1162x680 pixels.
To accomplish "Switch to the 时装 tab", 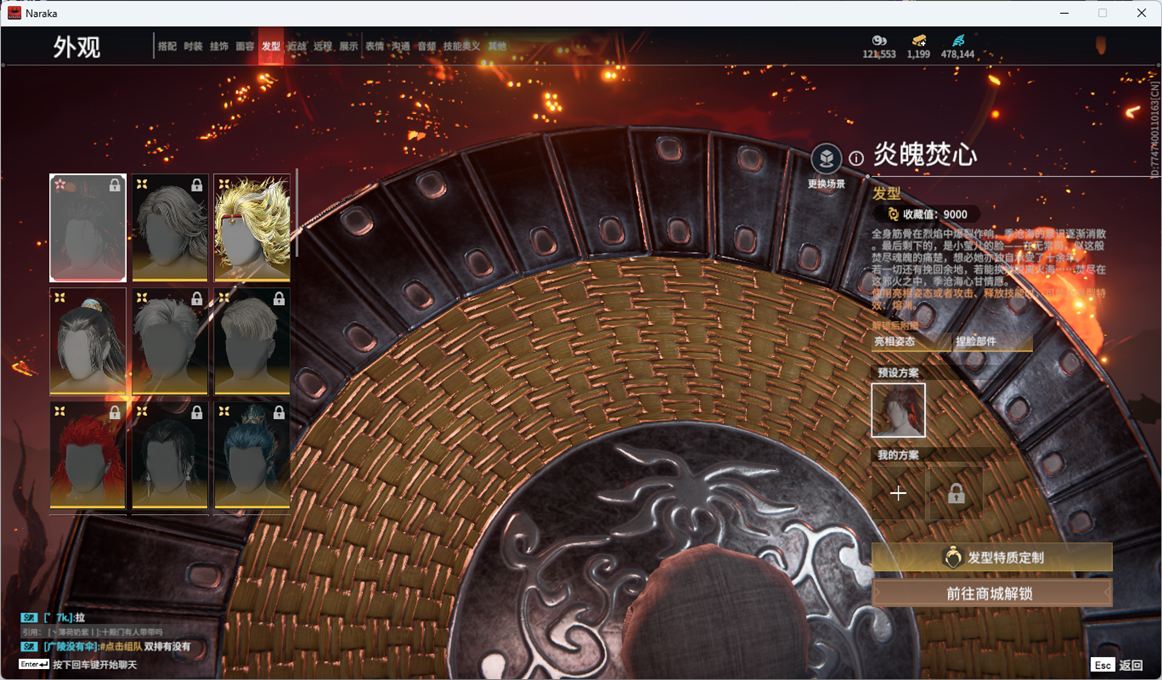I will [193, 46].
